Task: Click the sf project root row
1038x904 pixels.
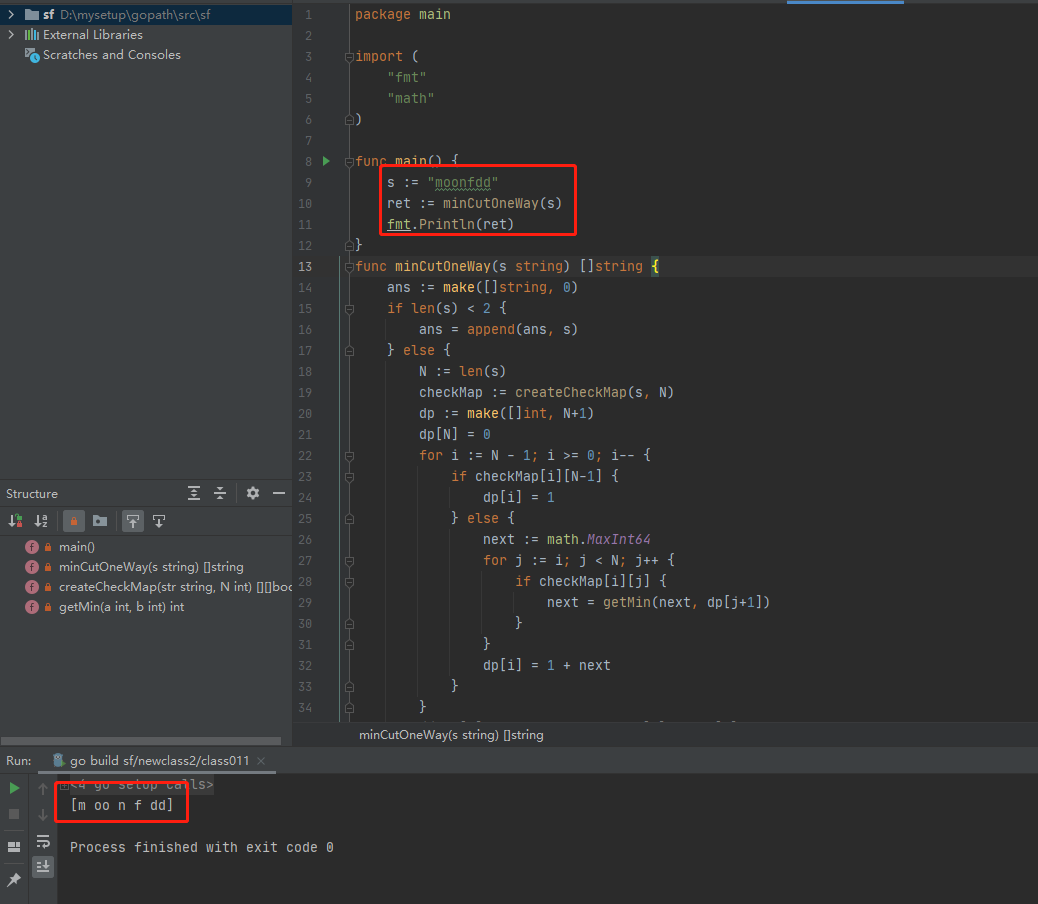Action: coord(146,14)
